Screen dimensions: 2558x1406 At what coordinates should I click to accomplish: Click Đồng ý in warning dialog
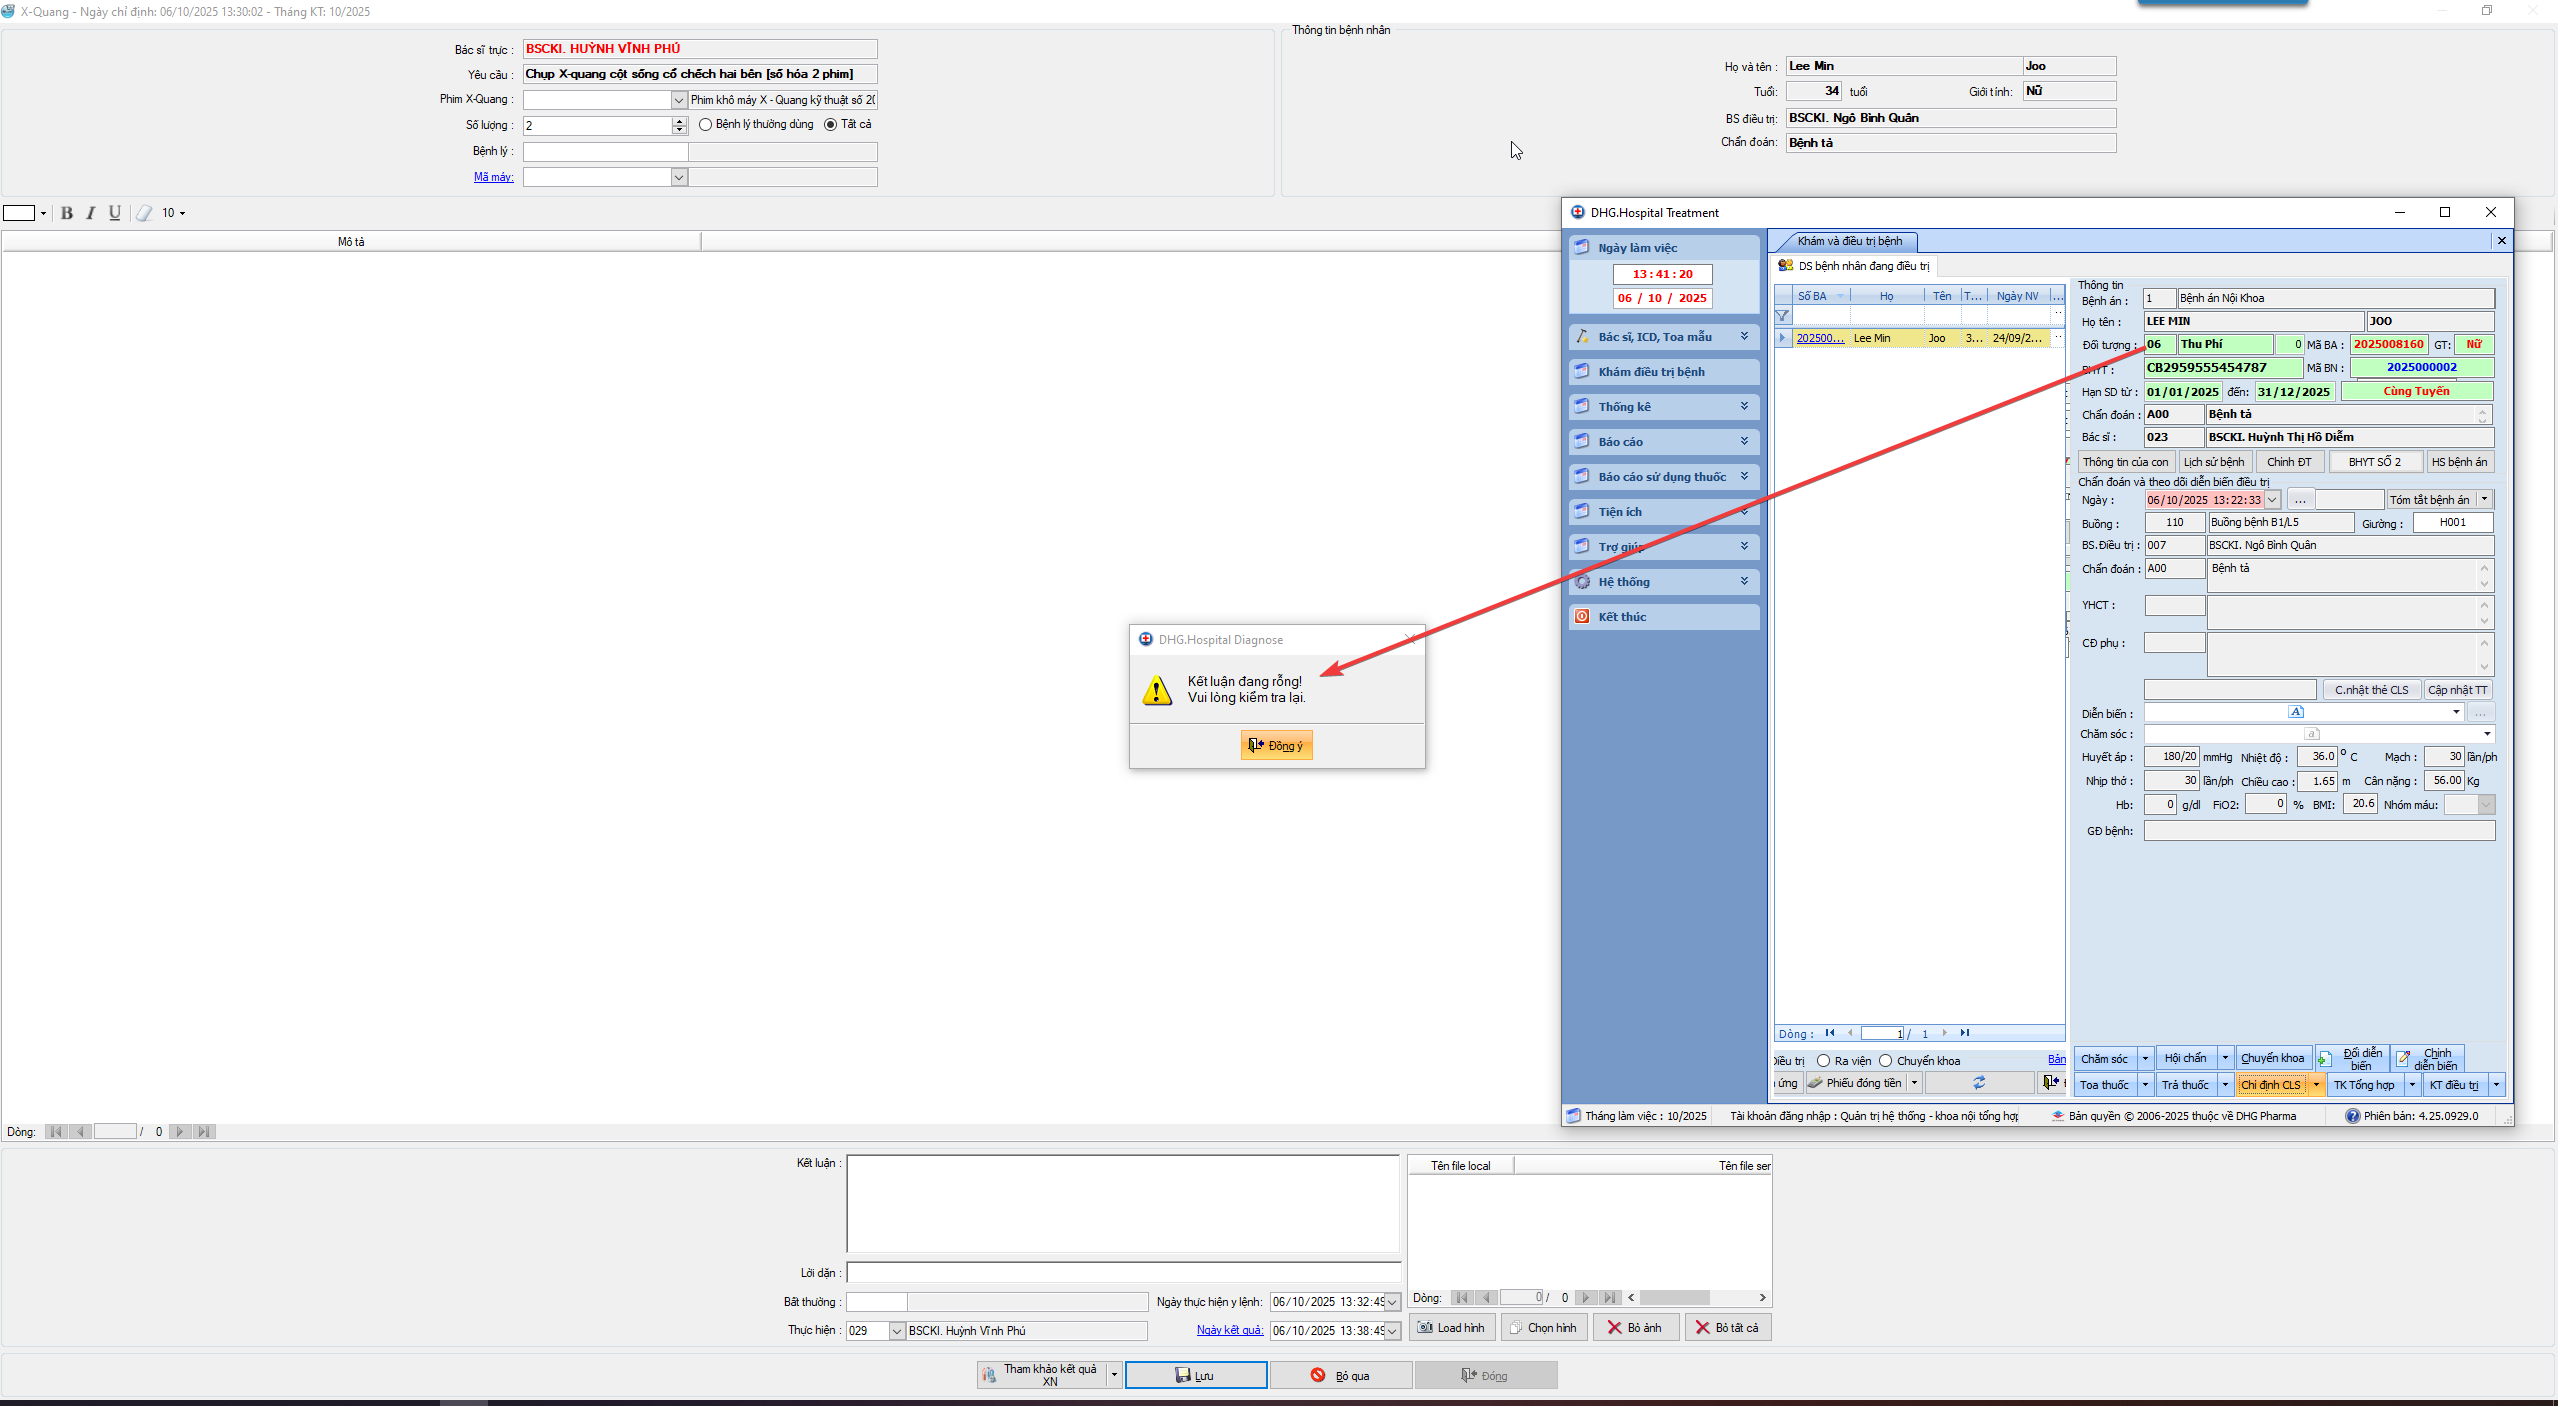point(1276,745)
